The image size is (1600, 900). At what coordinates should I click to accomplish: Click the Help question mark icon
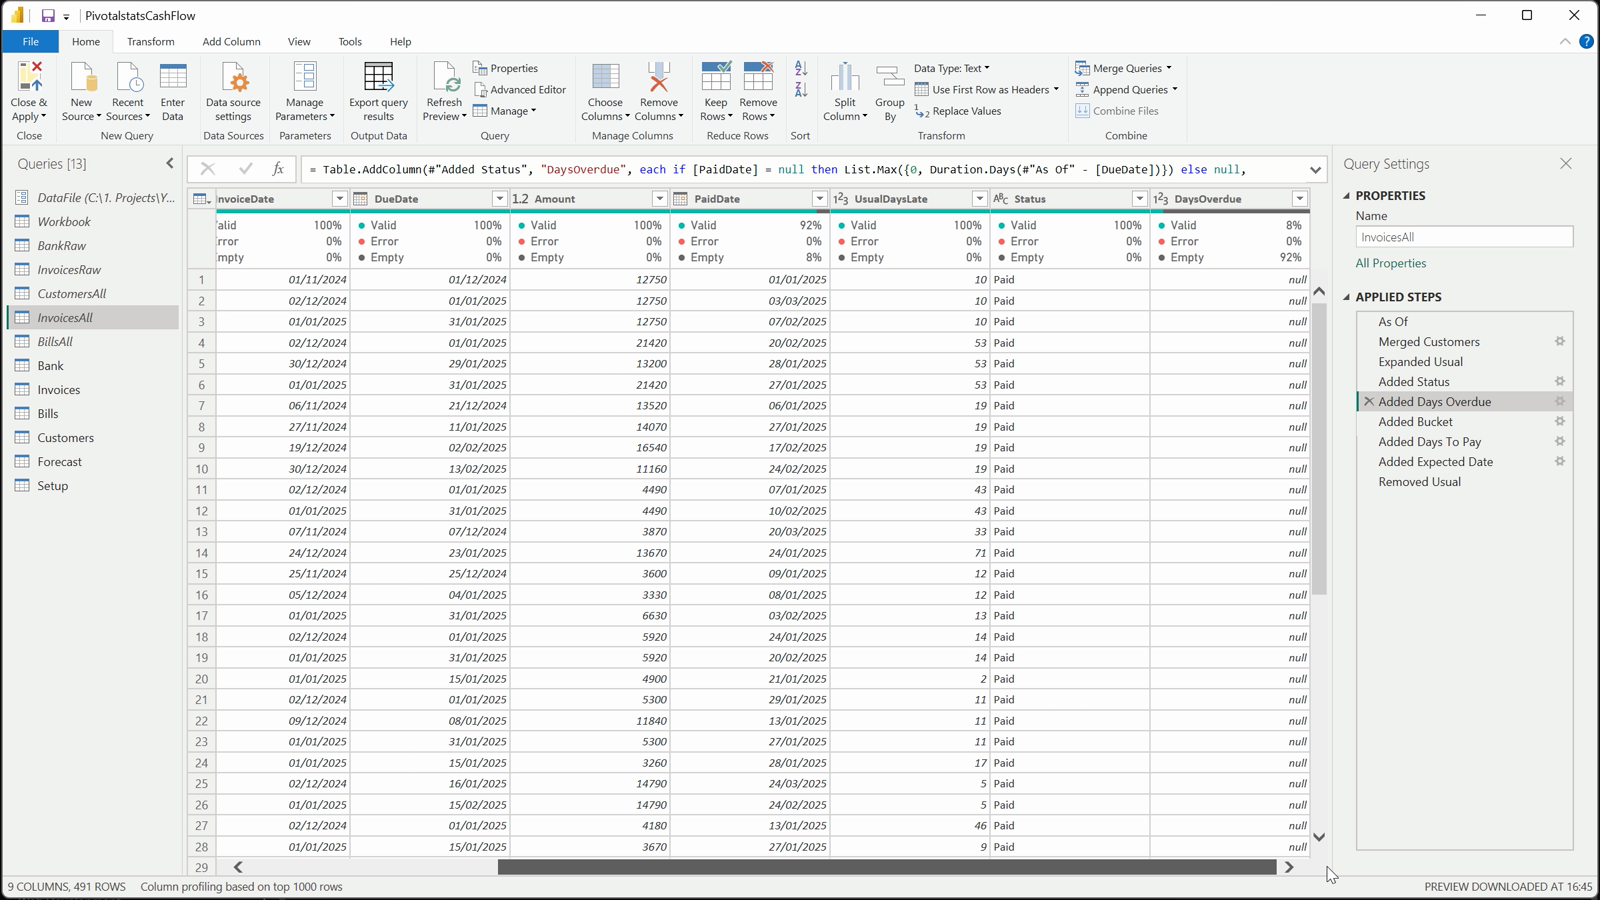point(1586,41)
